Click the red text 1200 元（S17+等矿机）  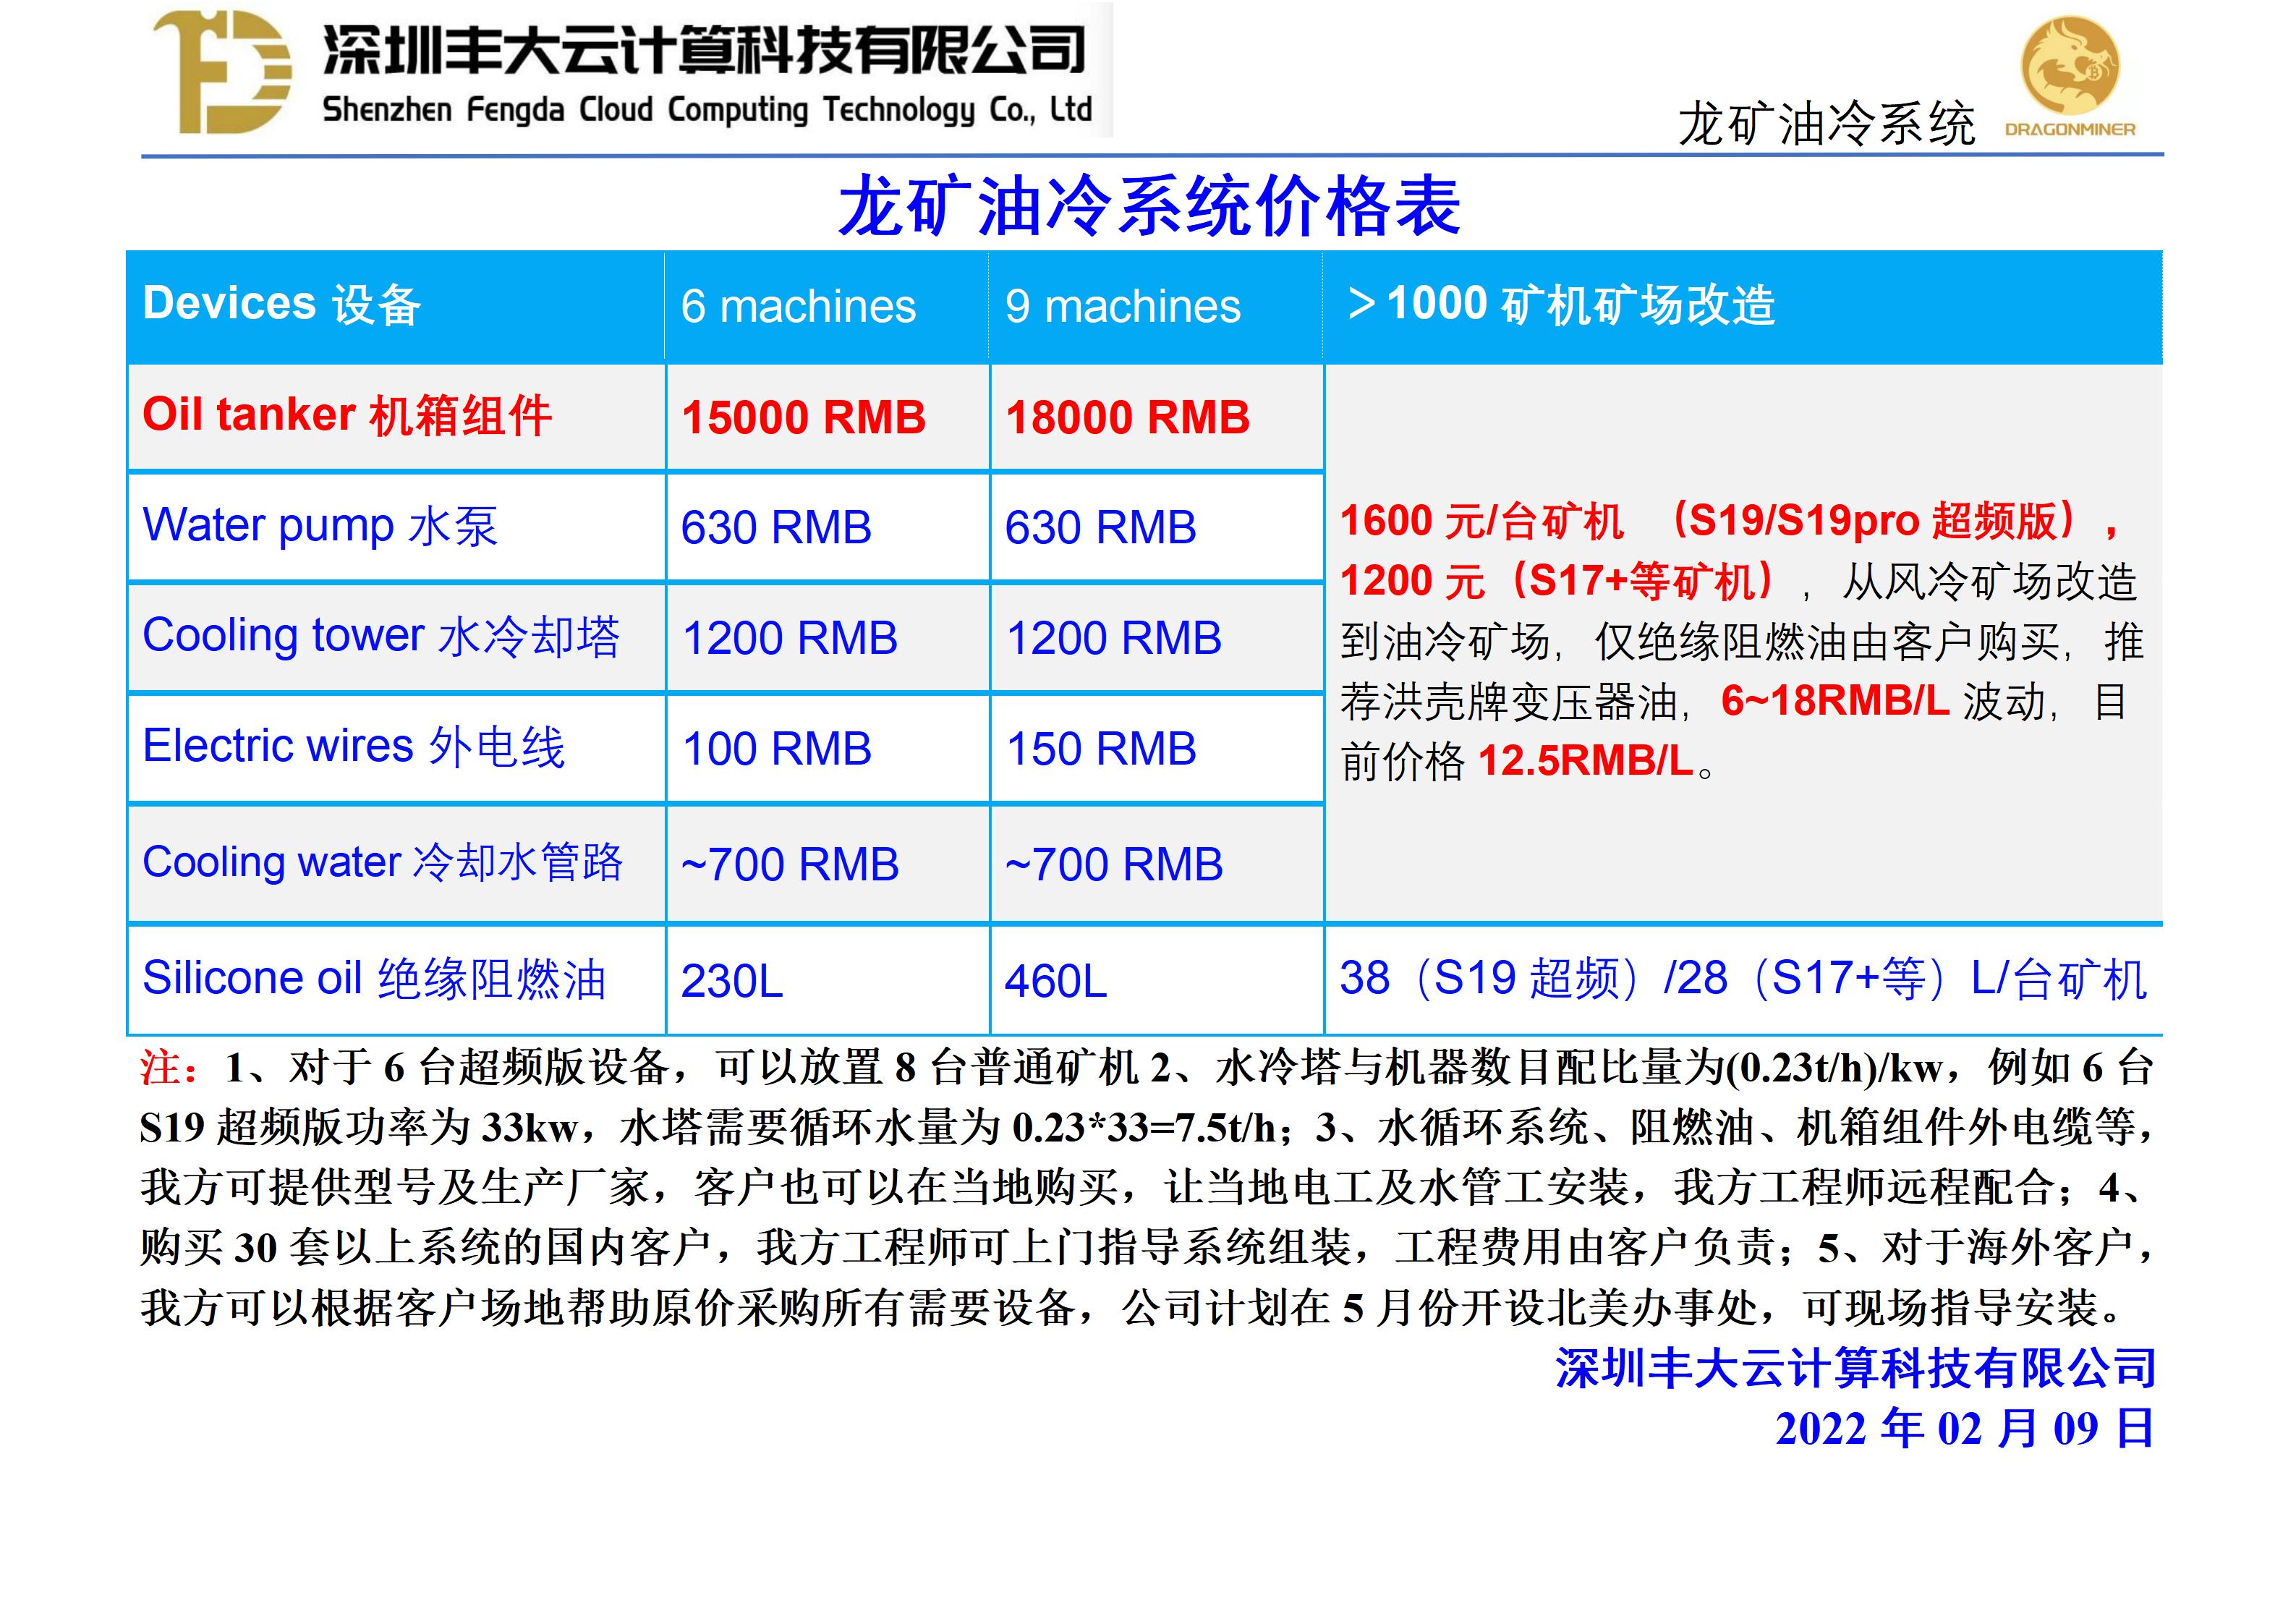click(1558, 581)
